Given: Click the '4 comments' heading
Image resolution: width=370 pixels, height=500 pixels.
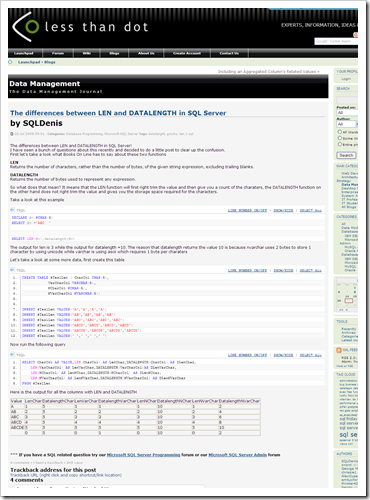Looking at the screenshot, I should point(27,480).
